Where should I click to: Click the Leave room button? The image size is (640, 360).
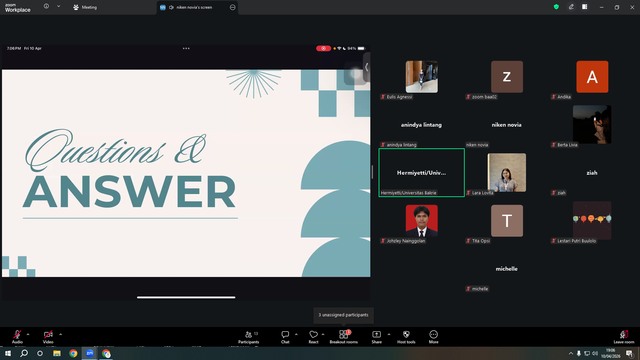pos(624,337)
